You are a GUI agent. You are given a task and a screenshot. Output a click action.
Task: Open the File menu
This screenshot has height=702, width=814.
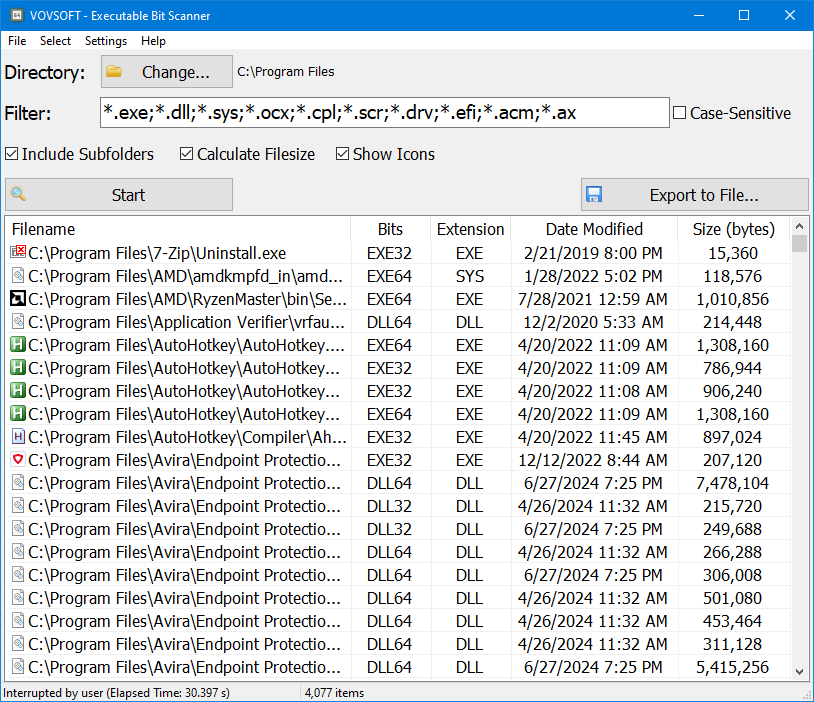pyautogui.click(x=17, y=40)
